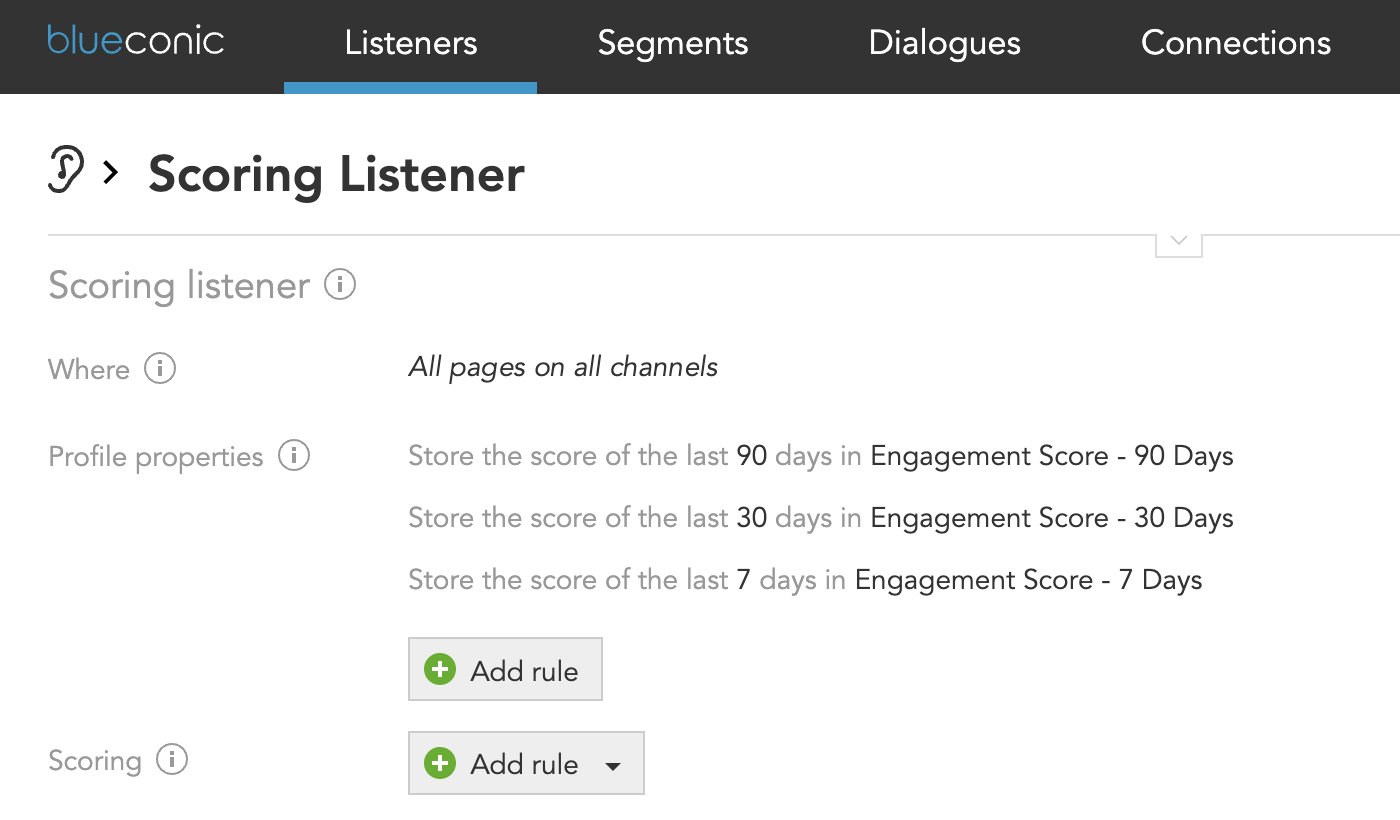Open Engagement Score - 7 Days property
The width and height of the screenshot is (1400, 820).
pos(1029,580)
